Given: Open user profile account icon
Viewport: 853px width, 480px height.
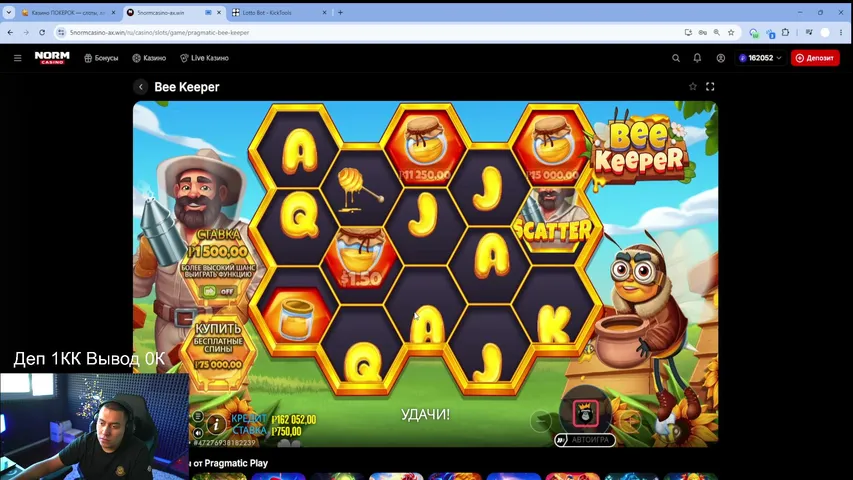Looking at the screenshot, I should [x=721, y=58].
